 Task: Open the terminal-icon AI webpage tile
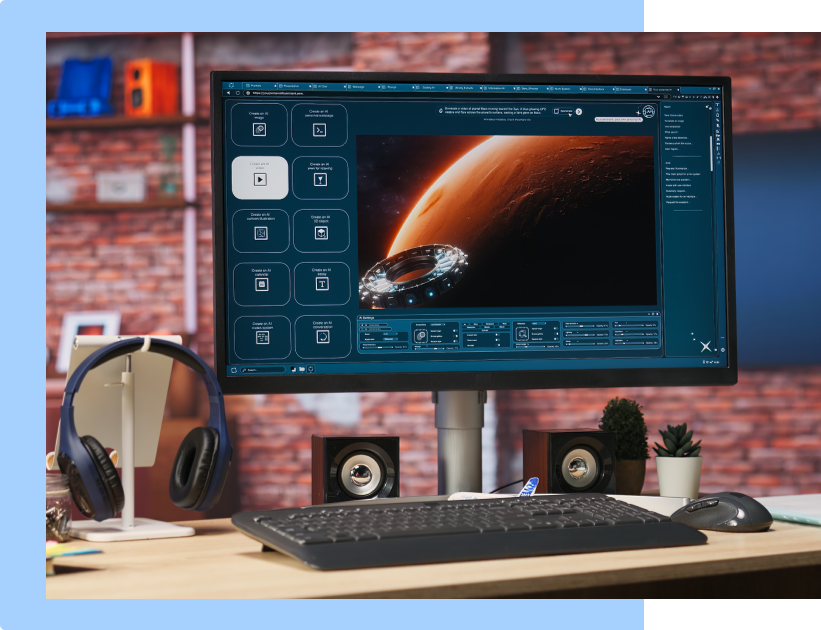(319, 125)
